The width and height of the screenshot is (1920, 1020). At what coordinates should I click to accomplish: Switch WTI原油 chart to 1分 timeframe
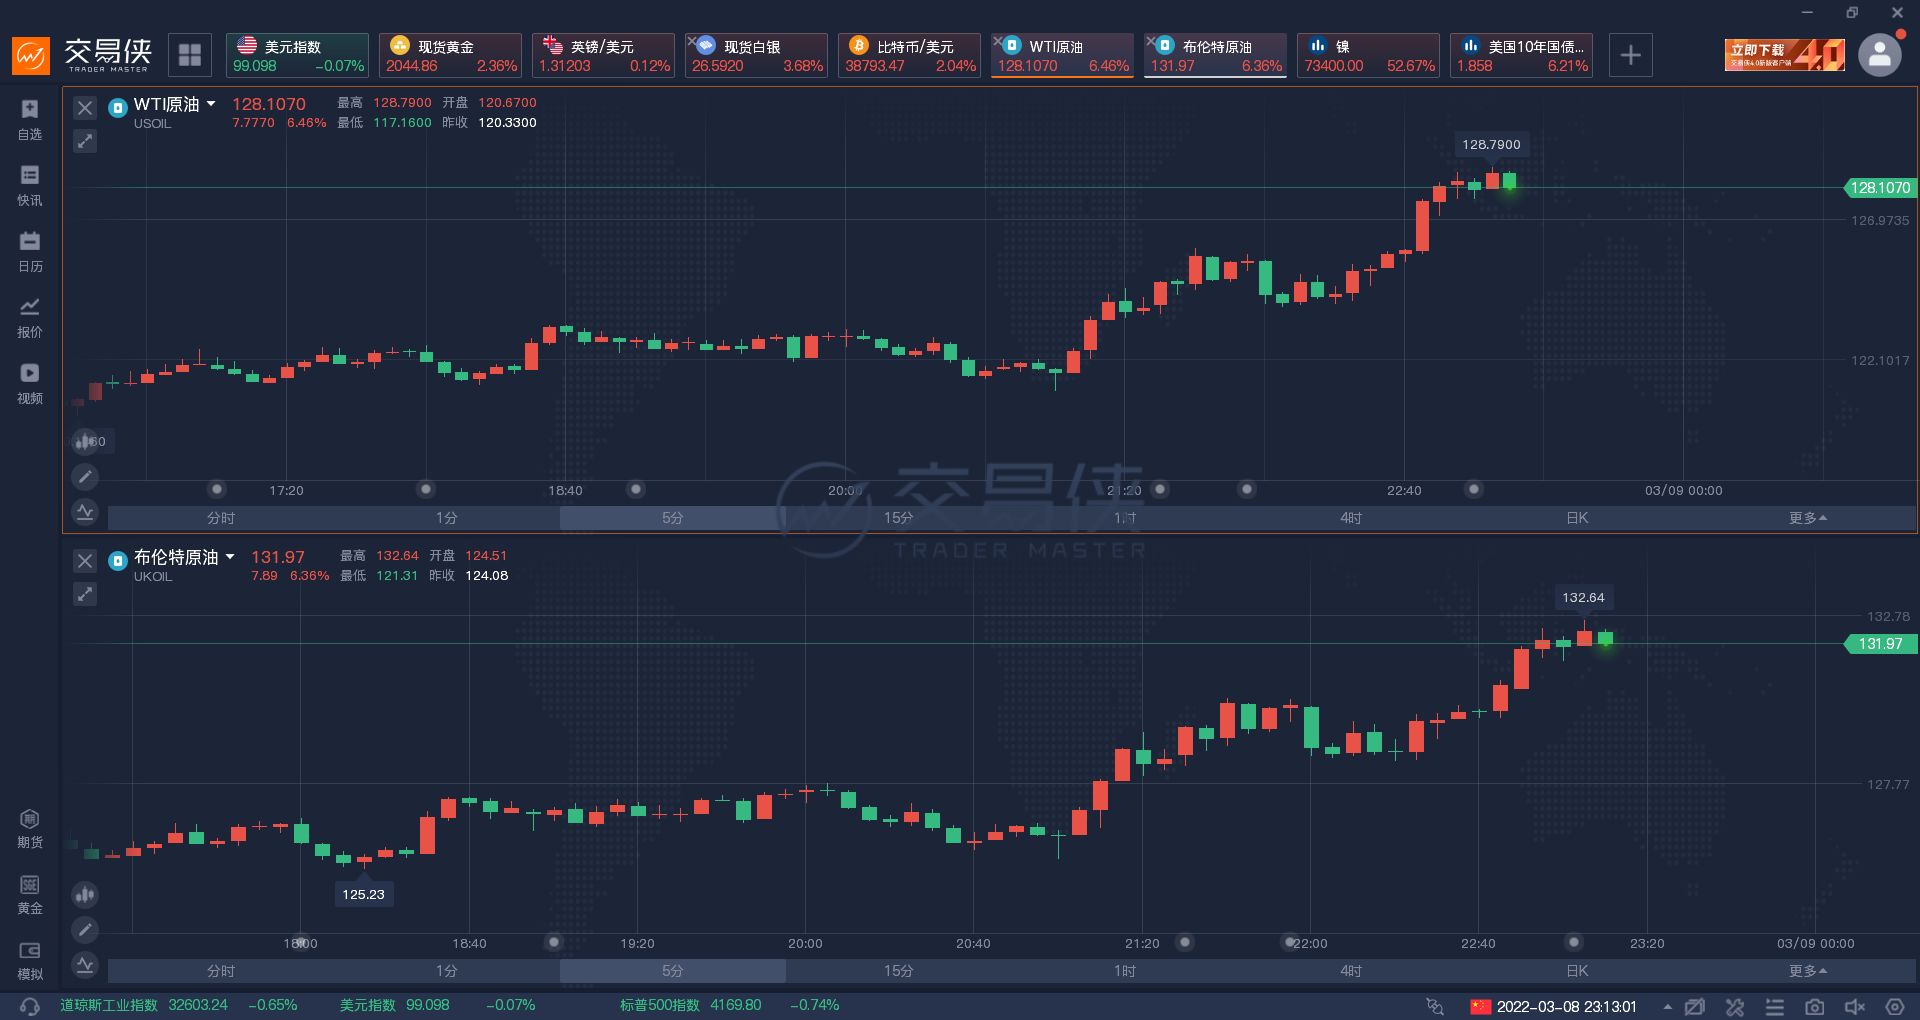coord(447,518)
